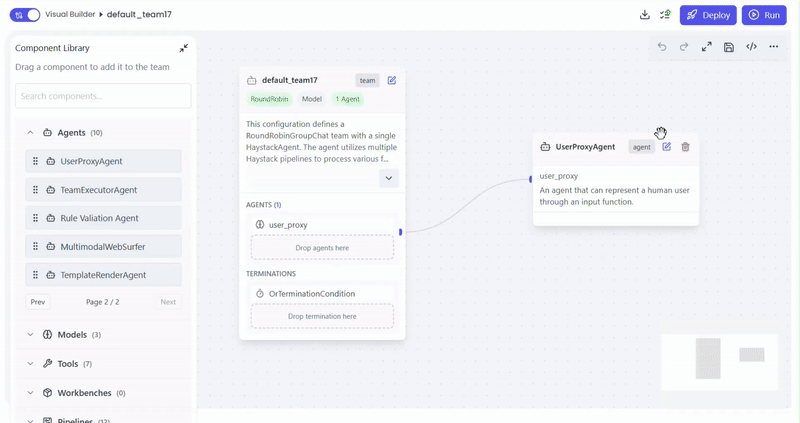Screen dimensions: 800x423
Task: Collapse the Component Library panel
Action: coord(184,48)
